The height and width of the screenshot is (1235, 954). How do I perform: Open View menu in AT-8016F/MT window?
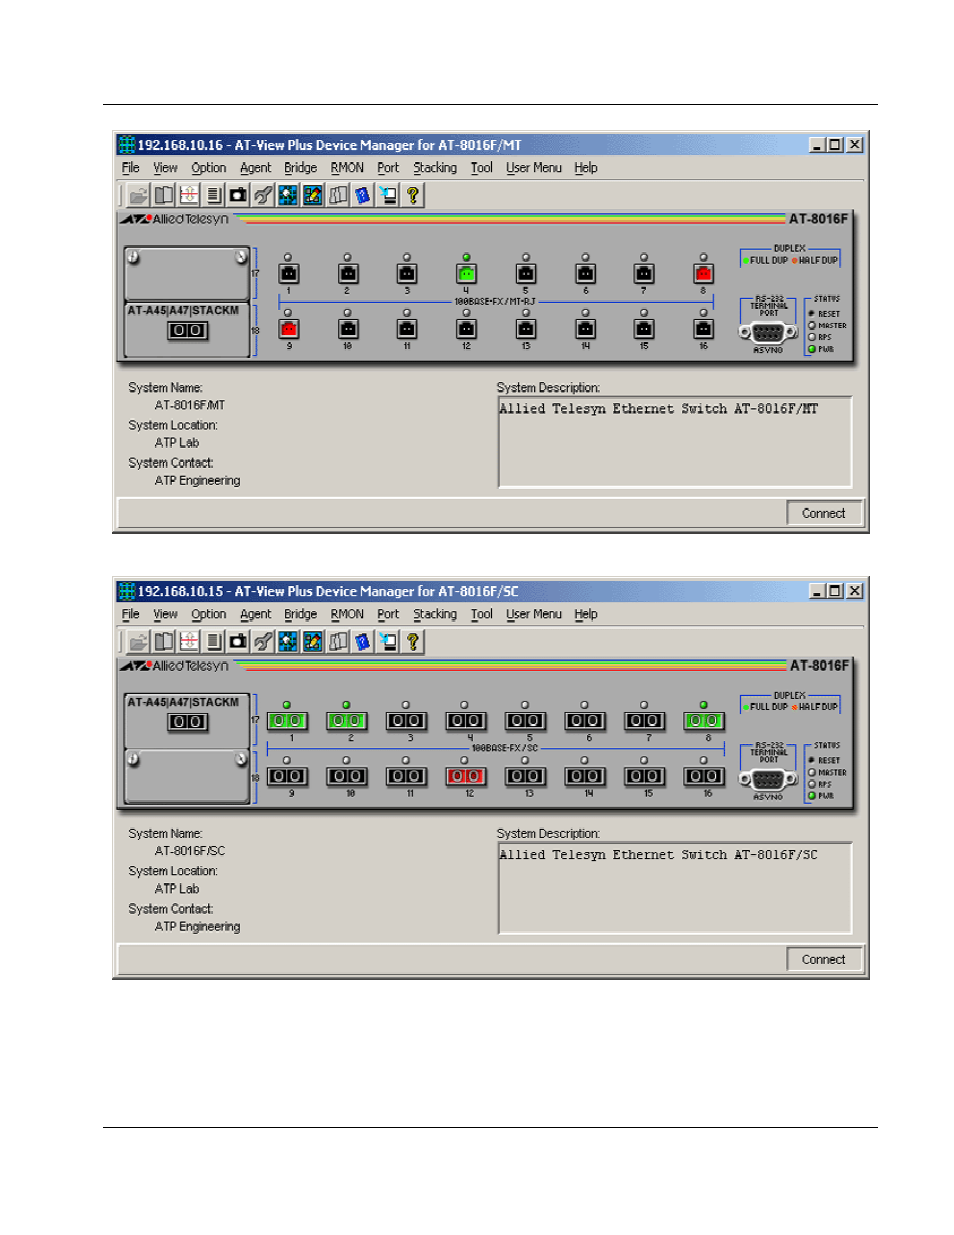165,168
